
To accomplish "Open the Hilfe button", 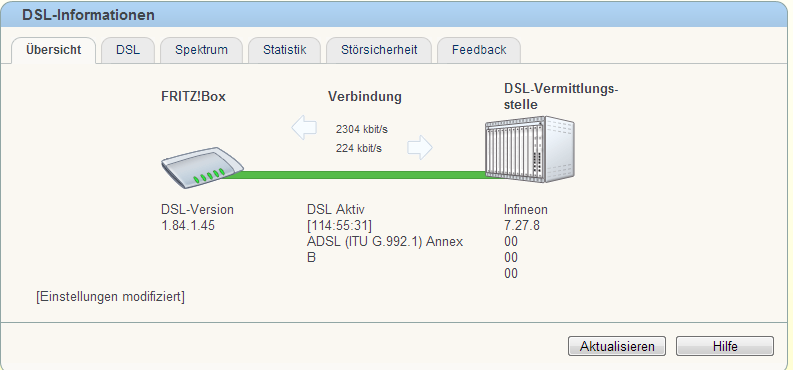I will pos(725,346).
